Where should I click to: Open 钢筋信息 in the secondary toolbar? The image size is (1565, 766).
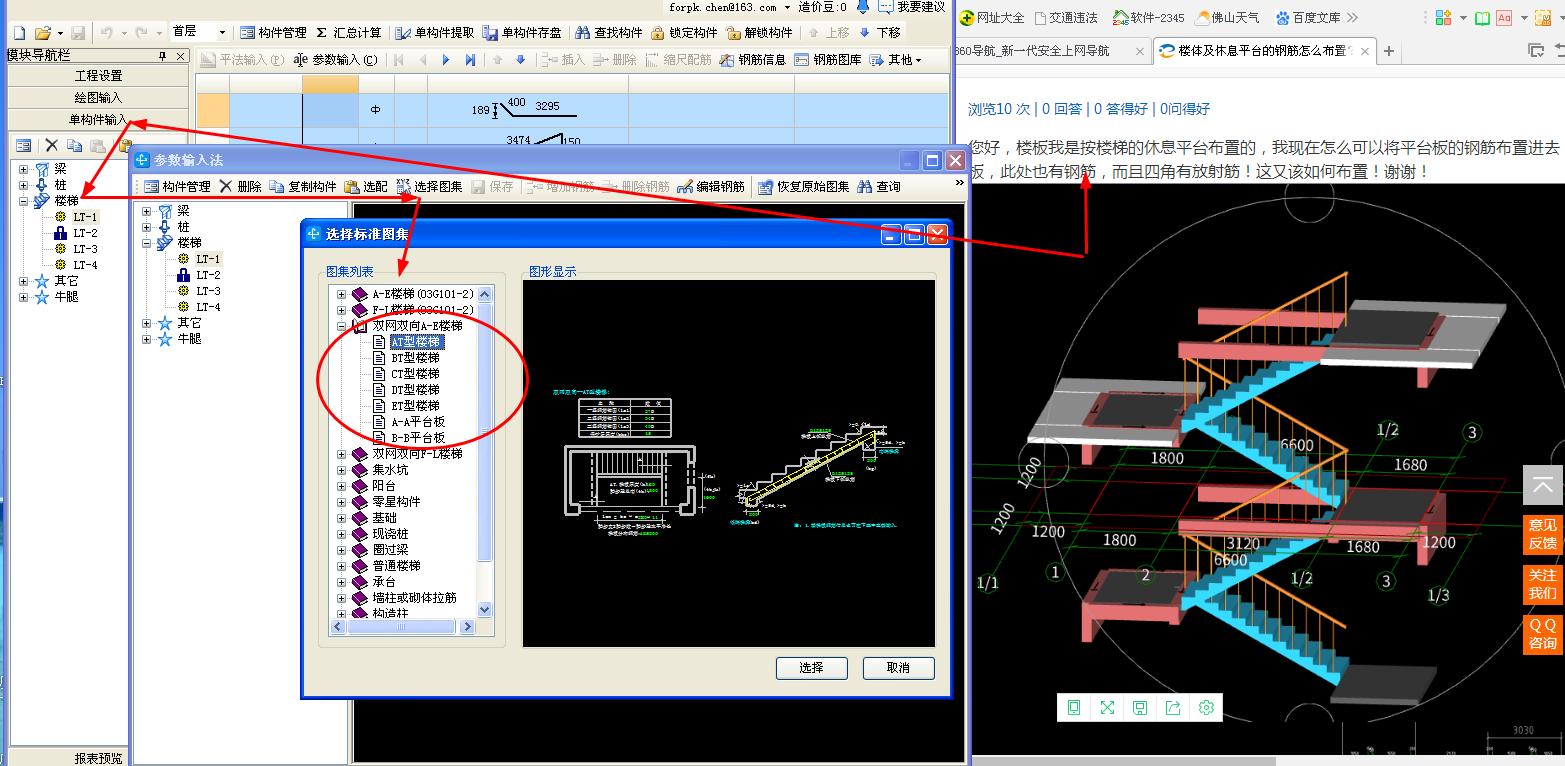click(x=753, y=60)
